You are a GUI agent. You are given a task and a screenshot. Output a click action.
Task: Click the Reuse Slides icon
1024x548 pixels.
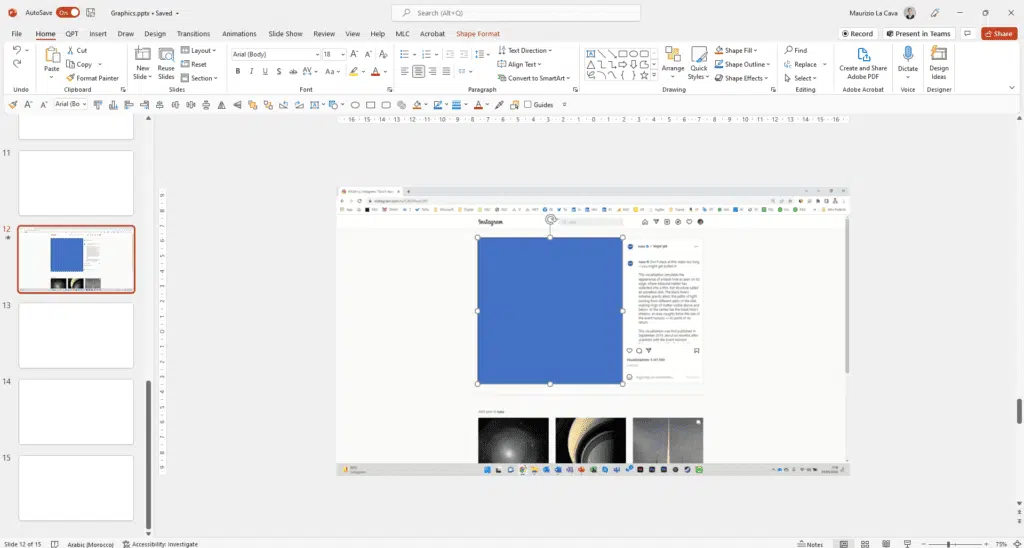click(166, 56)
